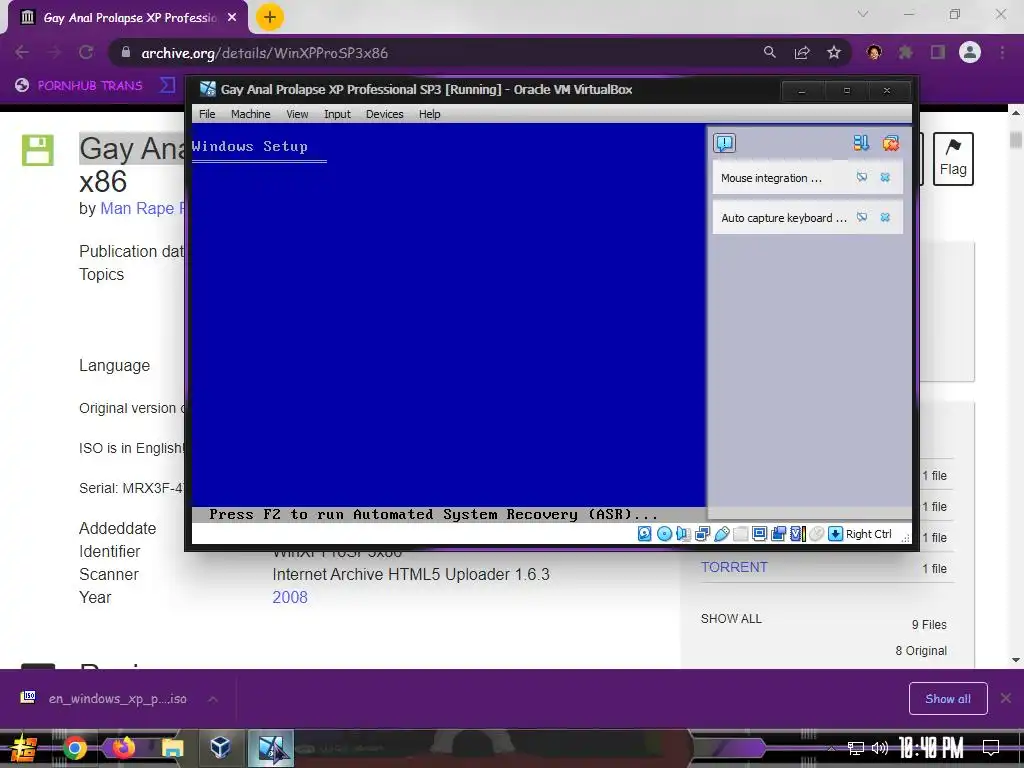Click the optical disc status icon
The image size is (1024, 768).
click(664, 534)
